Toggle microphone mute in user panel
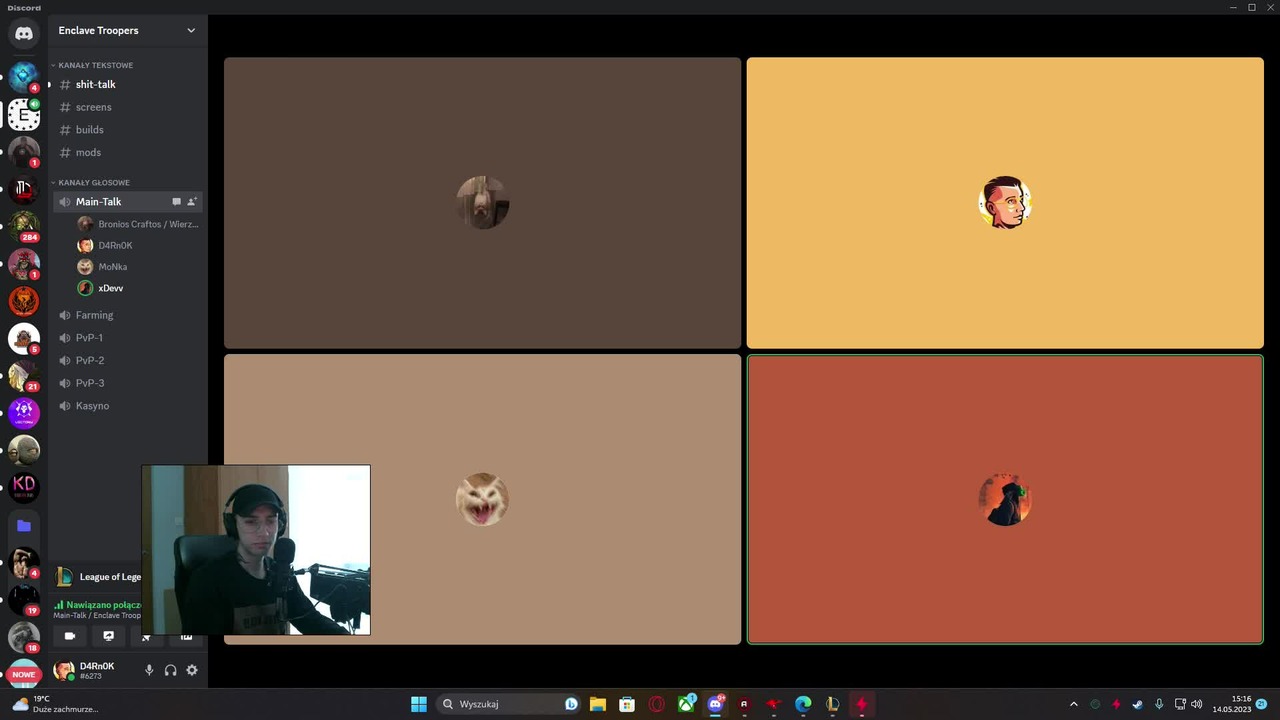Image resolution: width=1280 pixels, height=720 pixels. pos(149,670)
